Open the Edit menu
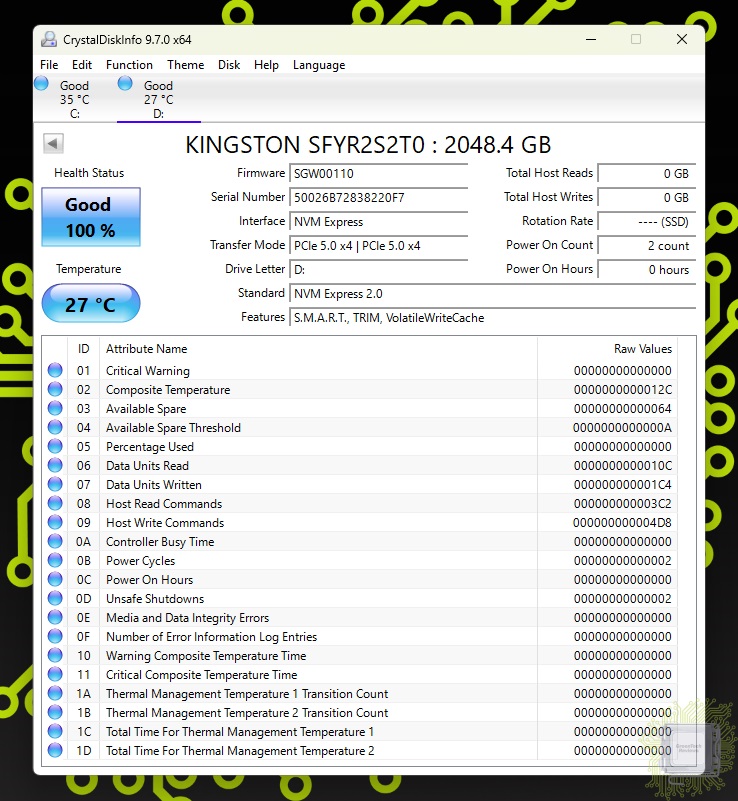 pyautogui.click(x=82, y=65)
